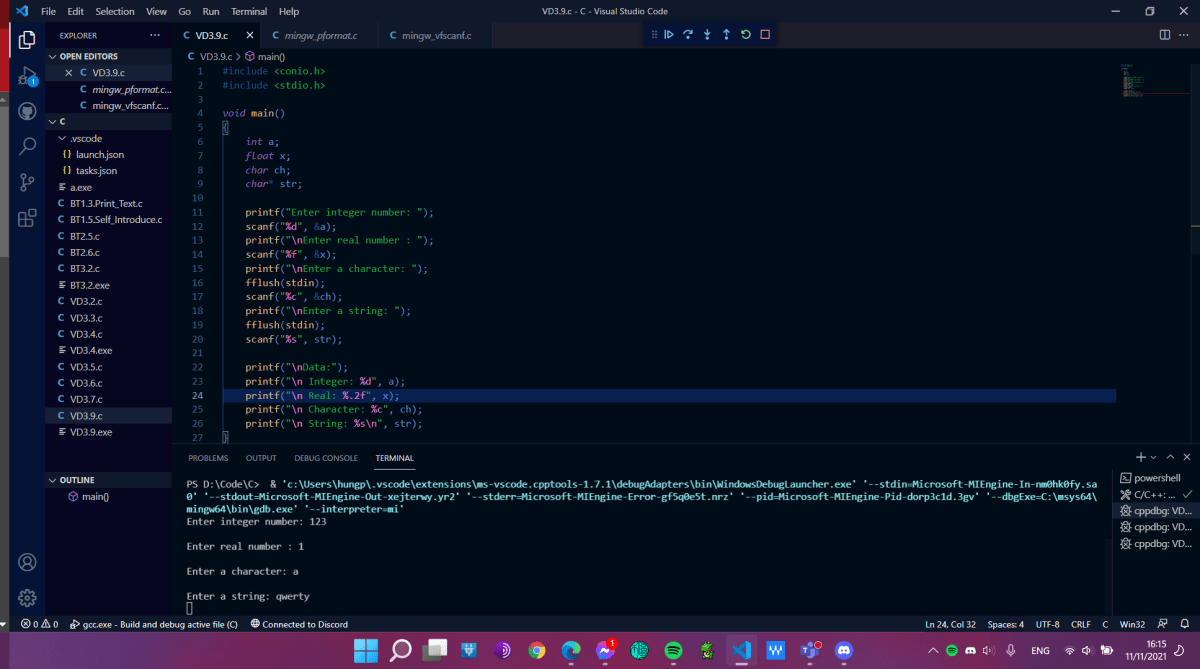Open the Run and Debug sidebar view
This screenshot has height=669, width=1200.
27,77
